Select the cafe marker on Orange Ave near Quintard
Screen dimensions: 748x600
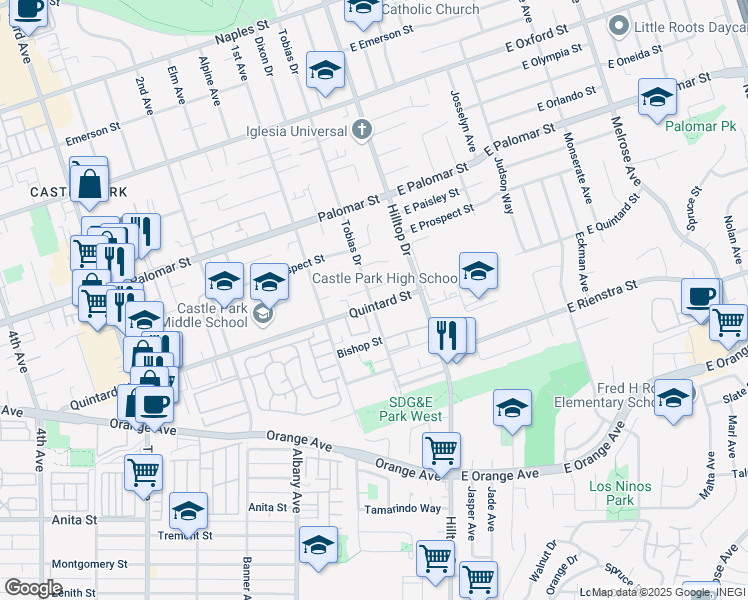tap(154, 408)
